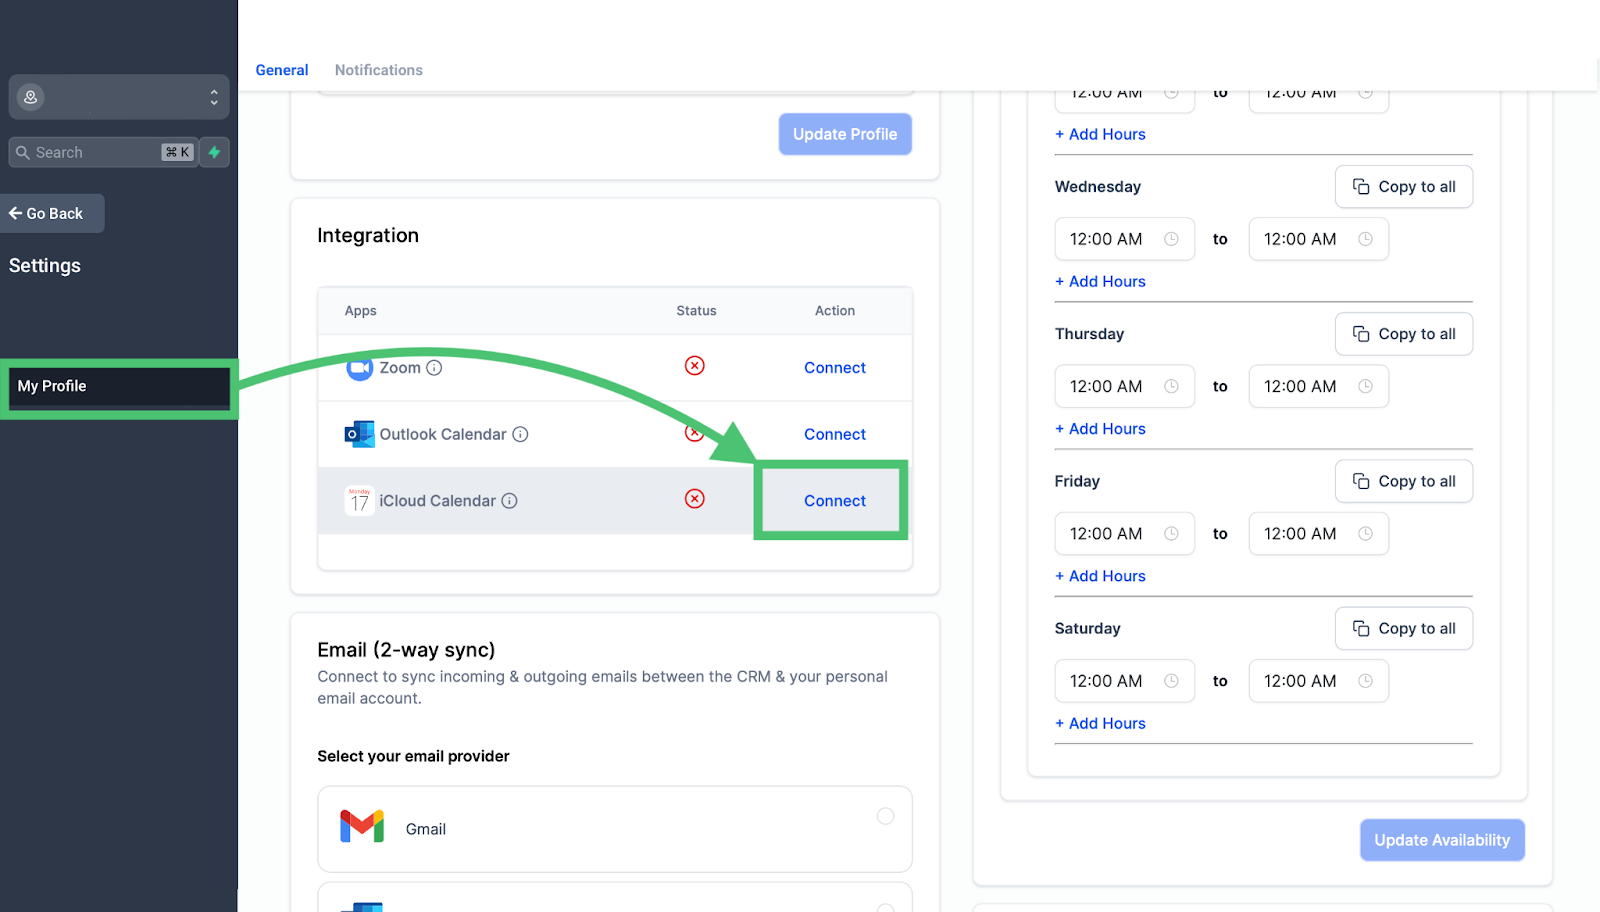1600x912 pixels.
Task: Click the Search field in sidebar
Action: 103,152
